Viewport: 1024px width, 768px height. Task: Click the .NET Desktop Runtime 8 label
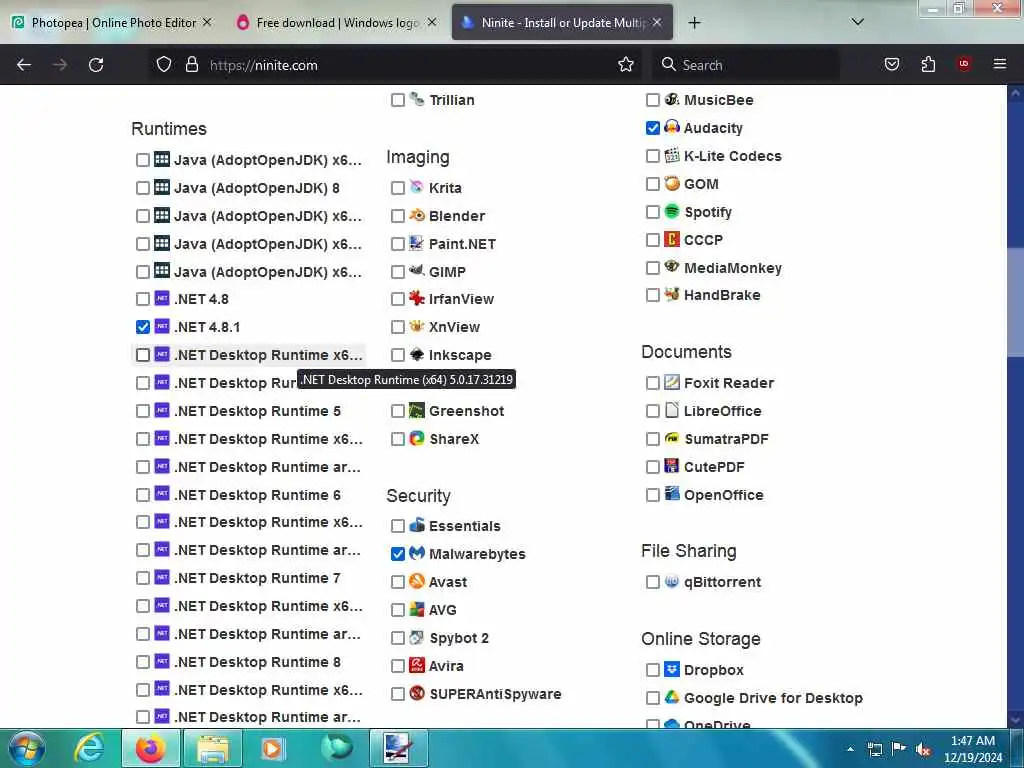click(x=257, y=662)
